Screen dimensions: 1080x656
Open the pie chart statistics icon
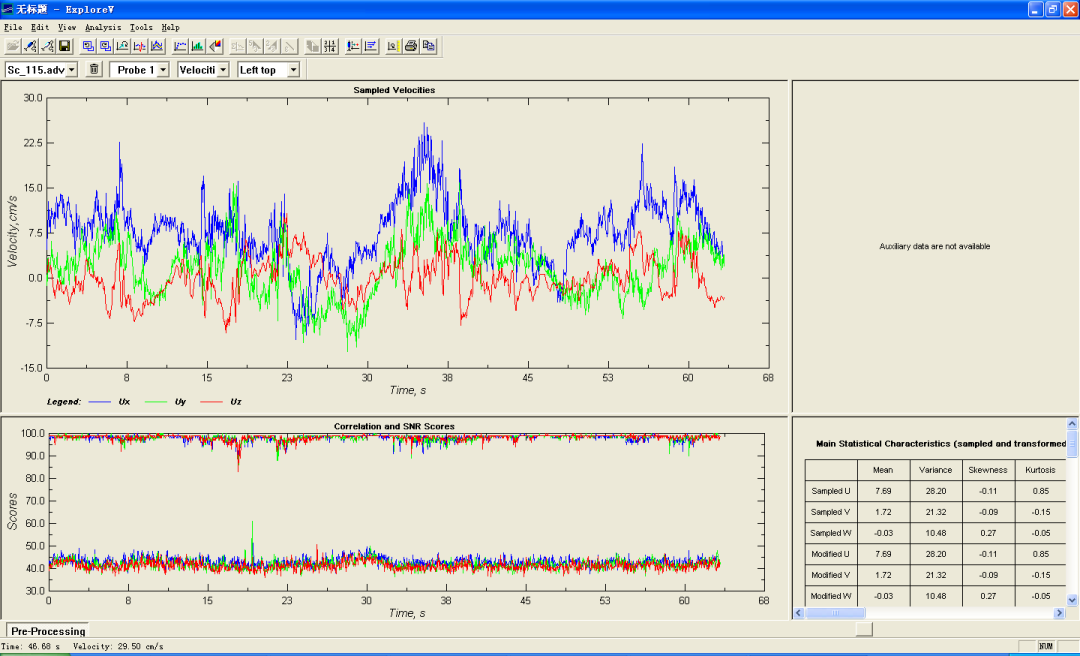[x=213, y=45]
